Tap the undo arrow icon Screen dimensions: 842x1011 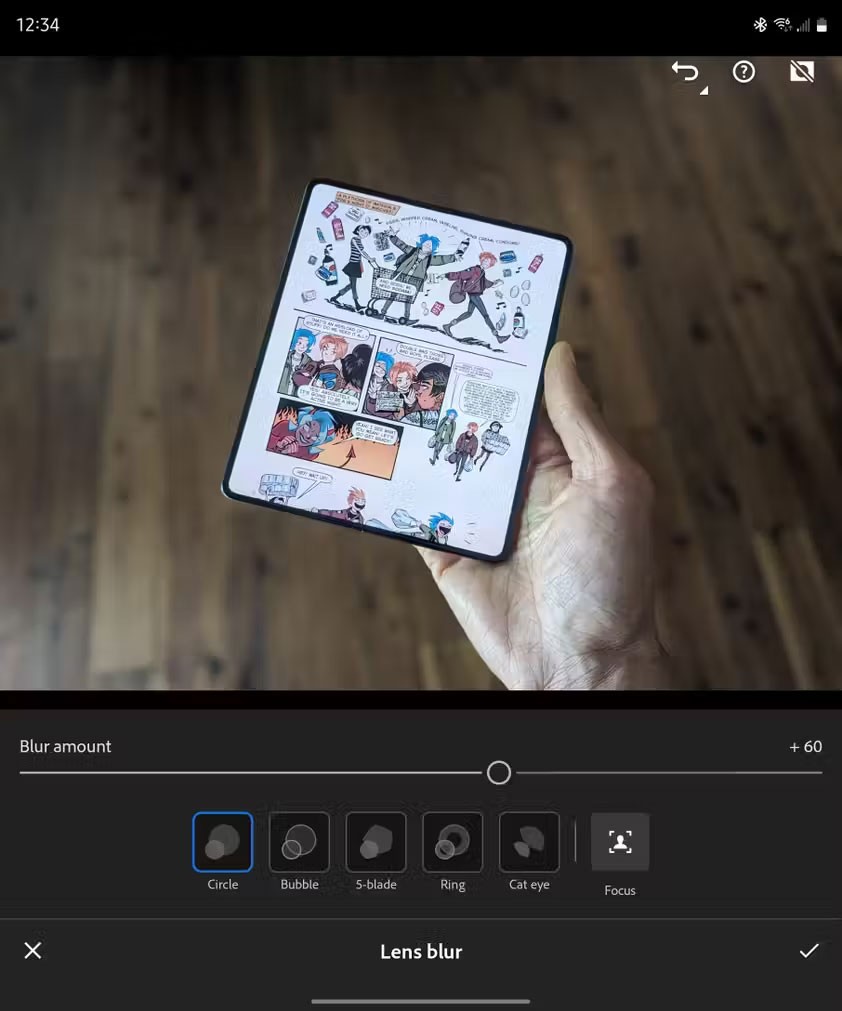pyautogui.click(x=686, y=73)
